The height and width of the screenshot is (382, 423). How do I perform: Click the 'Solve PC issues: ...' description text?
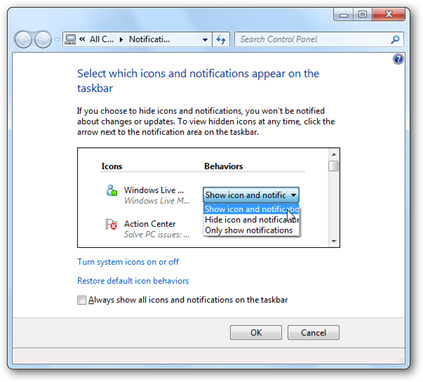tap(157, 234)
